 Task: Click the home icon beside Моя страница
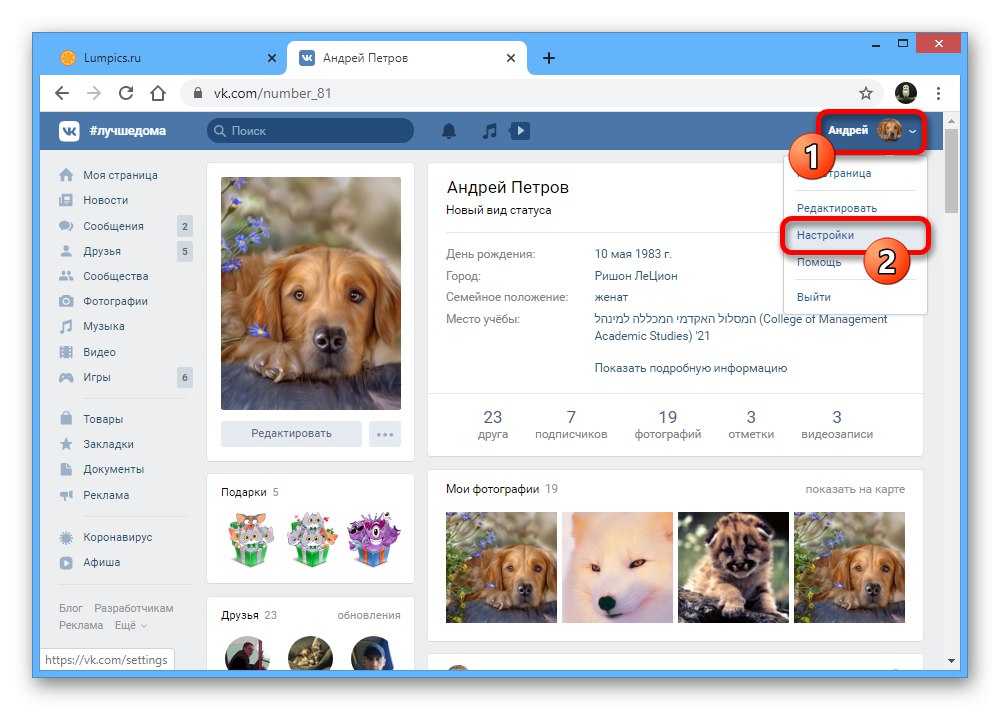(66, 175)
